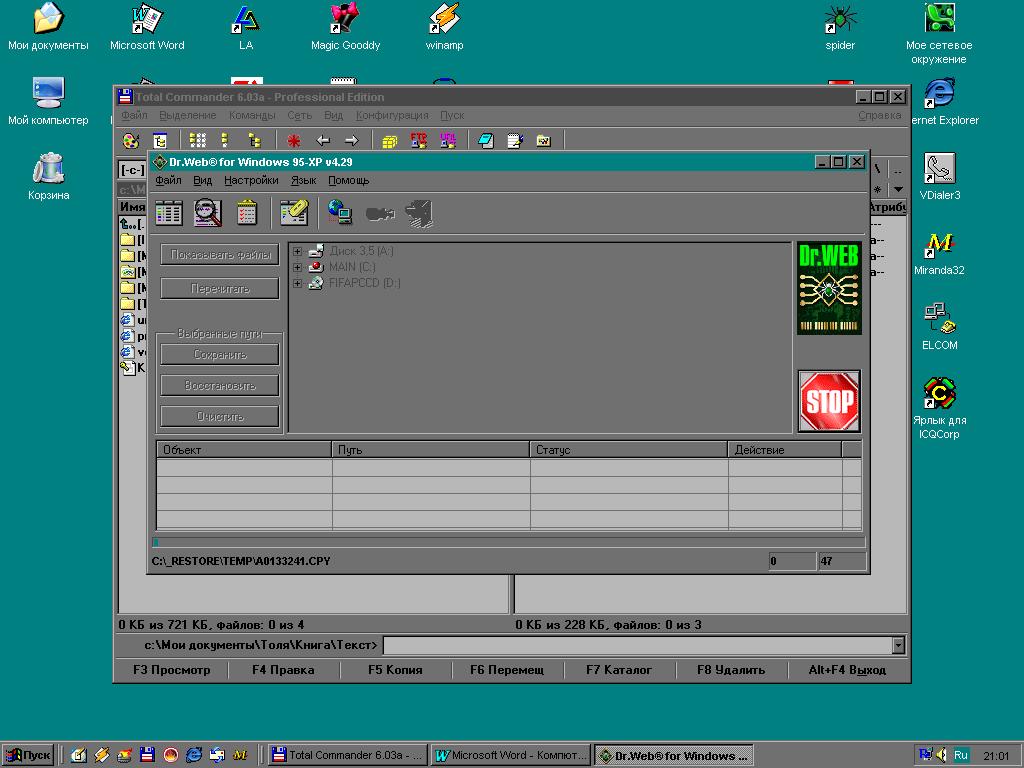Click the green Dr.WEB spider logo
Screen dimensions: 1024x768
[x=829, y=288]
